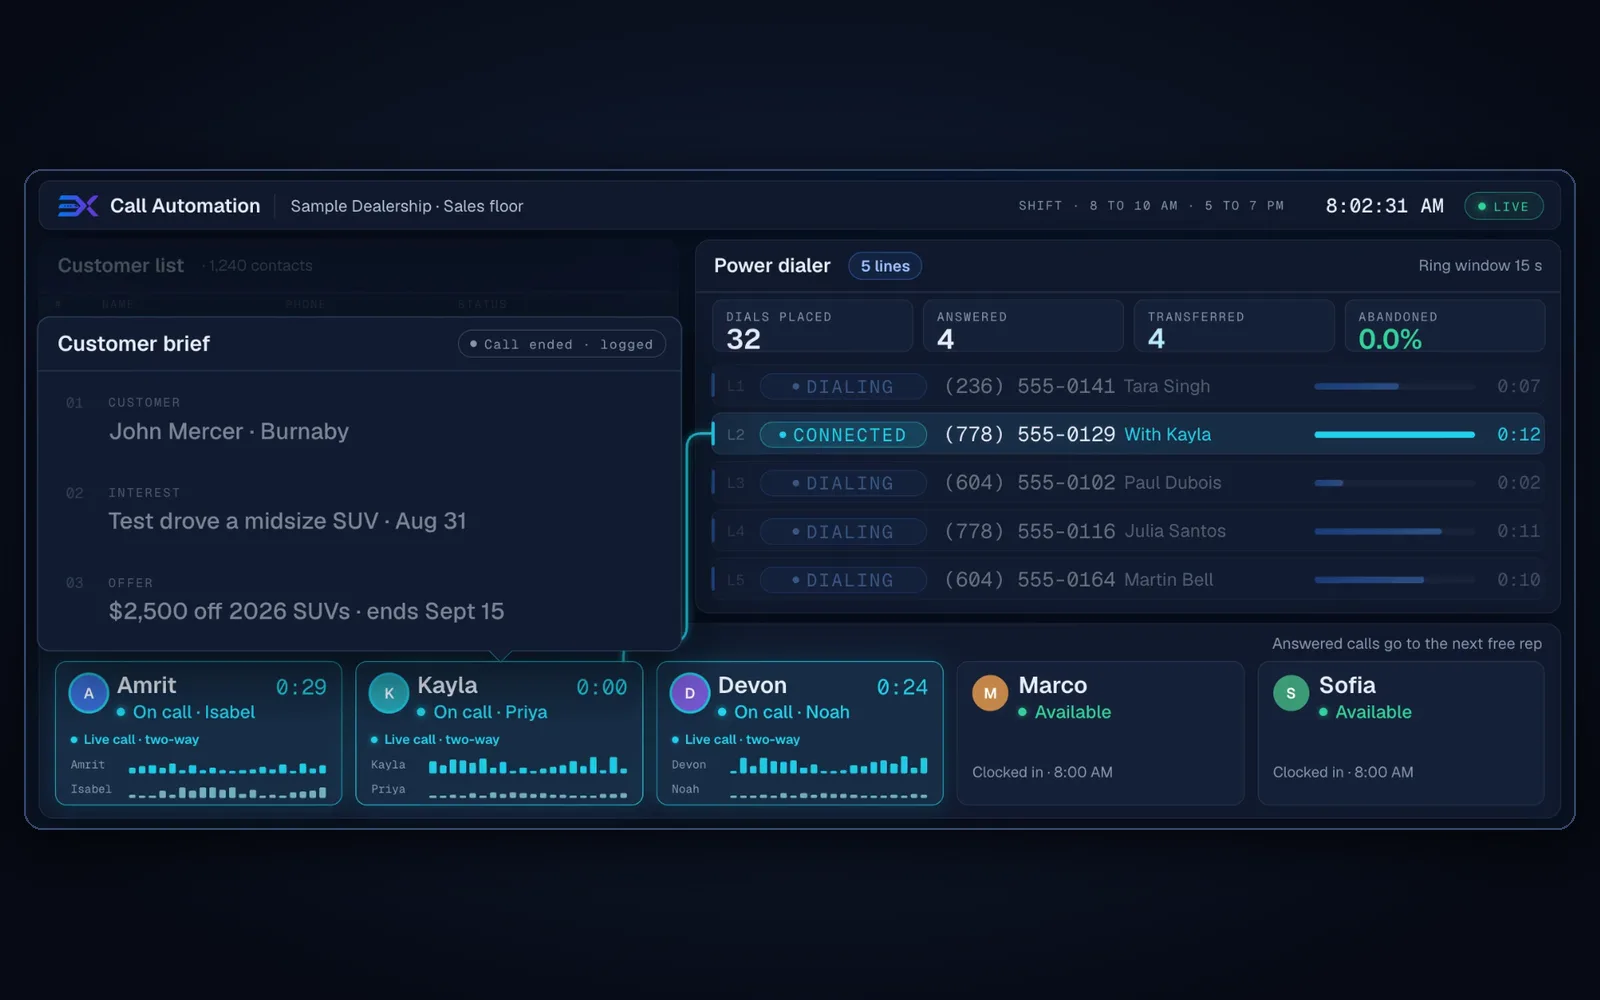The image size is (1600, 1000).
Task: Click the Julia Santos contact name
Action: (x=1175, y=531)
